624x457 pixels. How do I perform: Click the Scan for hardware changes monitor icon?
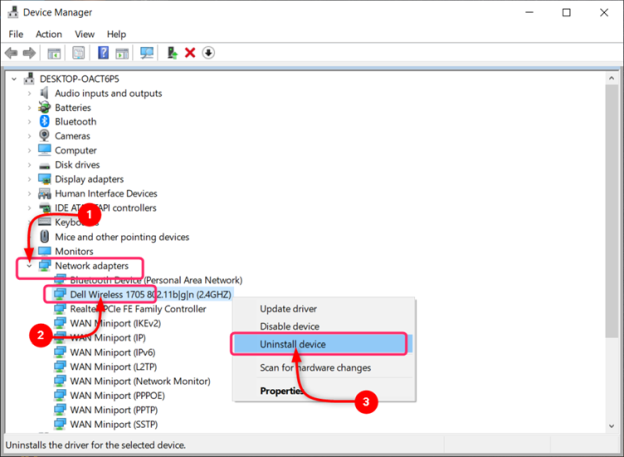[x=147, y=53]
